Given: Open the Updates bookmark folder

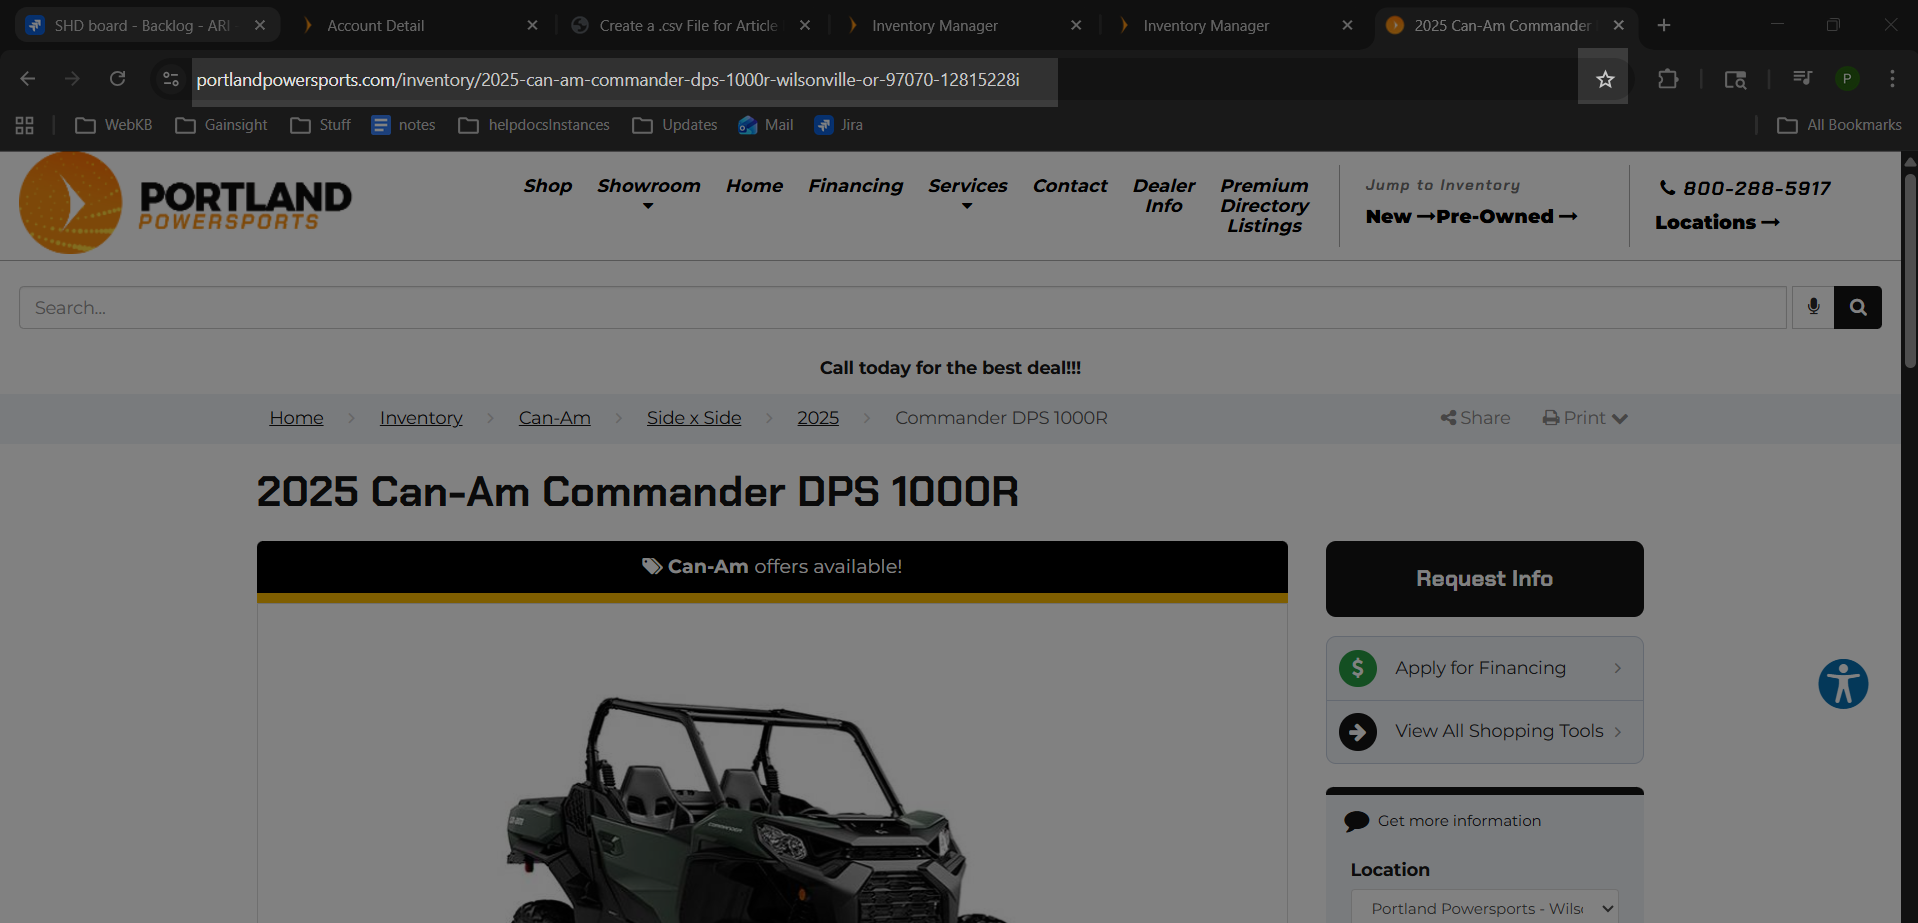Looking at the screenshot, I should point(675,125).
